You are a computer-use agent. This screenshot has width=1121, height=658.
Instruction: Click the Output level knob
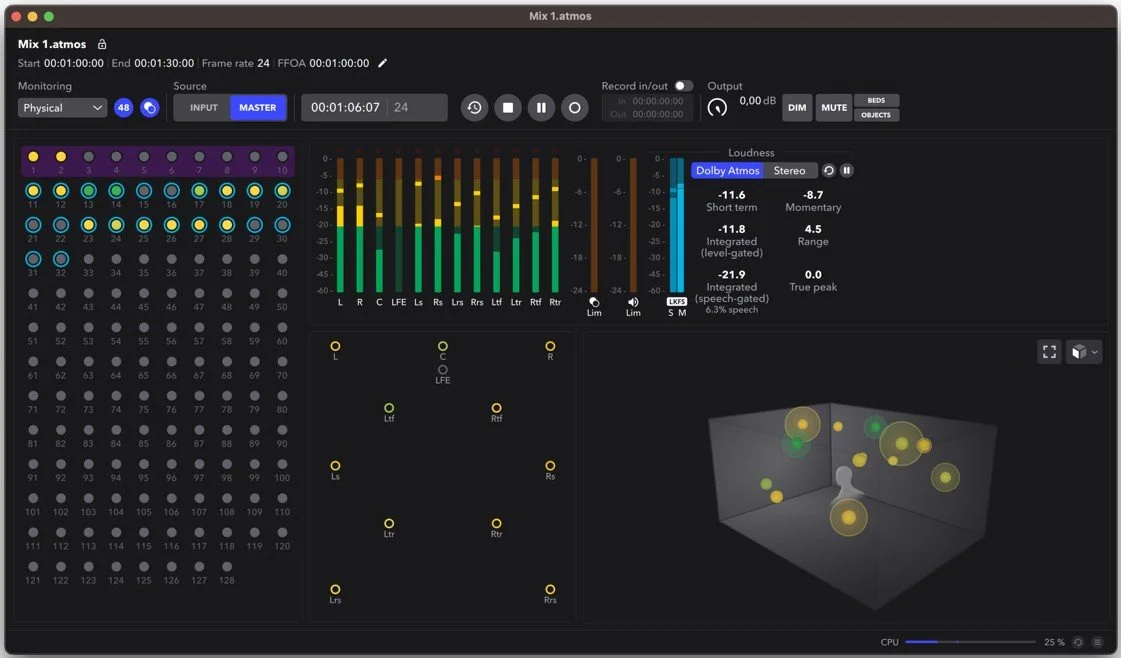(717, 108)
